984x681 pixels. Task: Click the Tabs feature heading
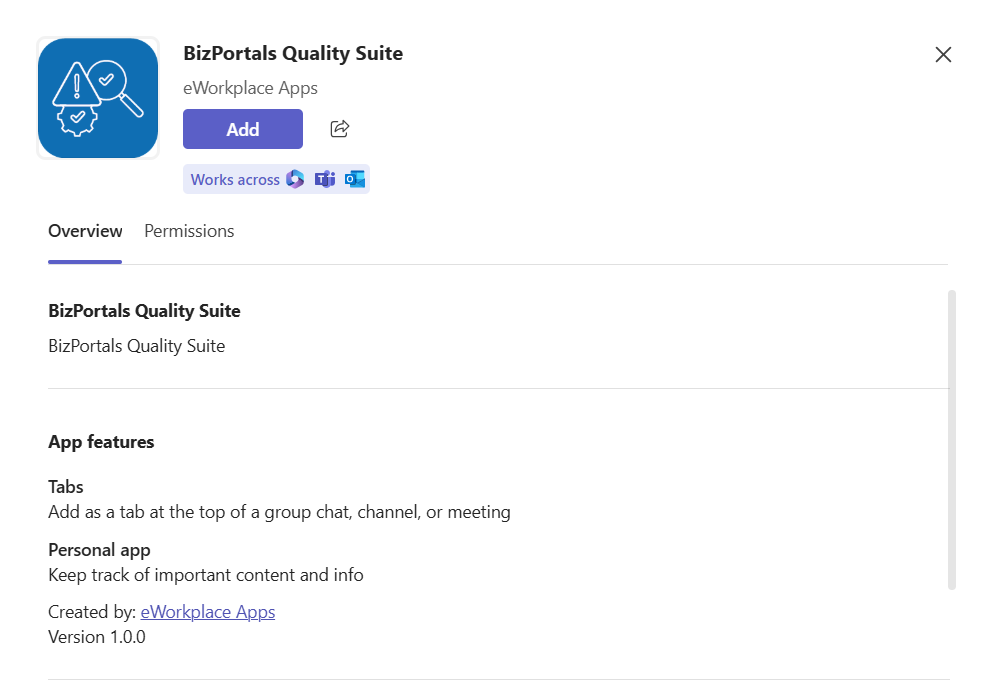(x=66, y=487)
